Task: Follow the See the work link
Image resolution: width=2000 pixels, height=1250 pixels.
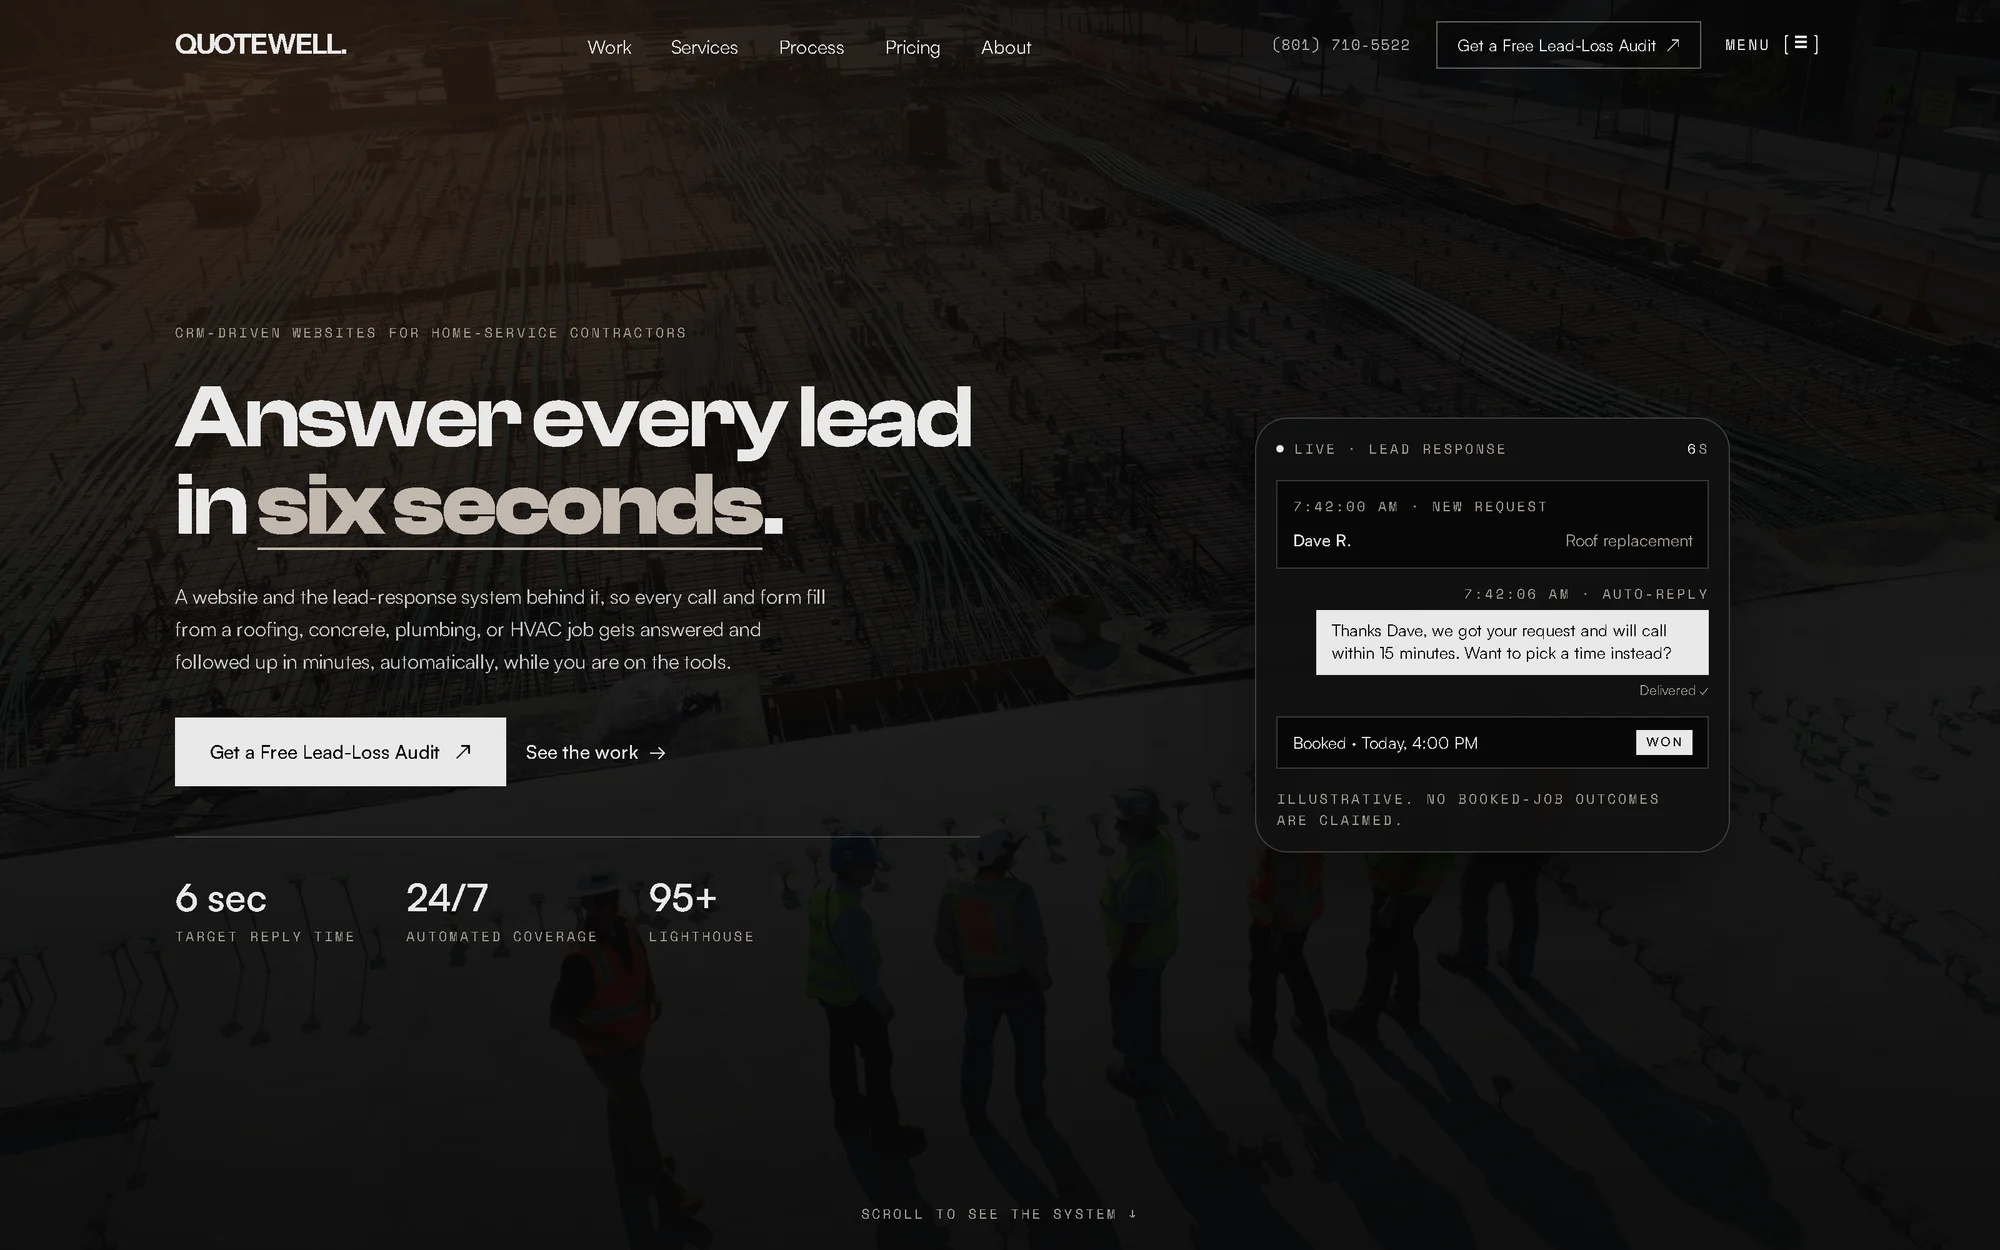Action: click(x=595, y=752)
